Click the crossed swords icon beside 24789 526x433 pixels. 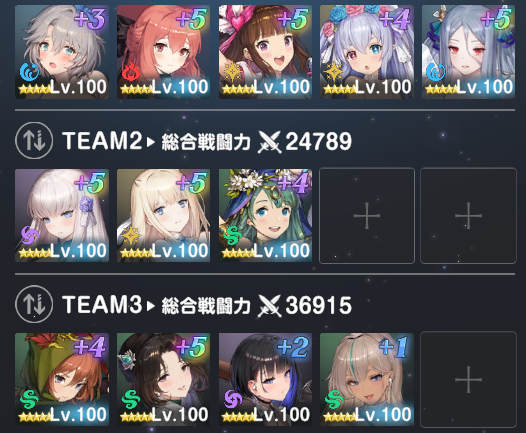(269, 142)
